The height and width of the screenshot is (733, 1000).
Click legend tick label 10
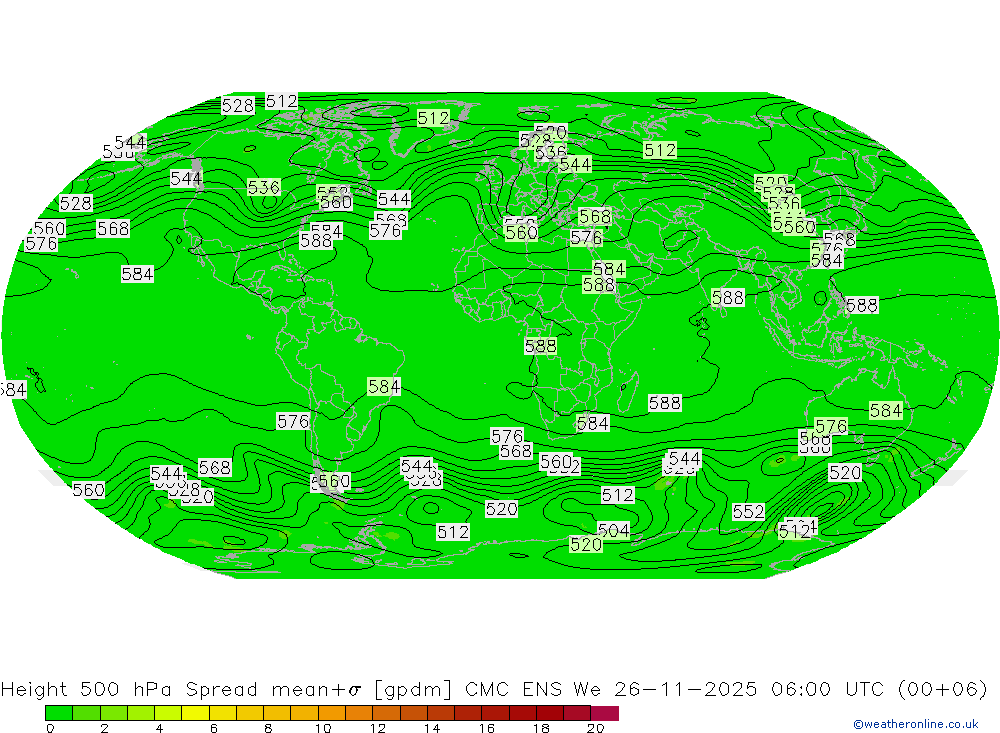pos(323,728)
